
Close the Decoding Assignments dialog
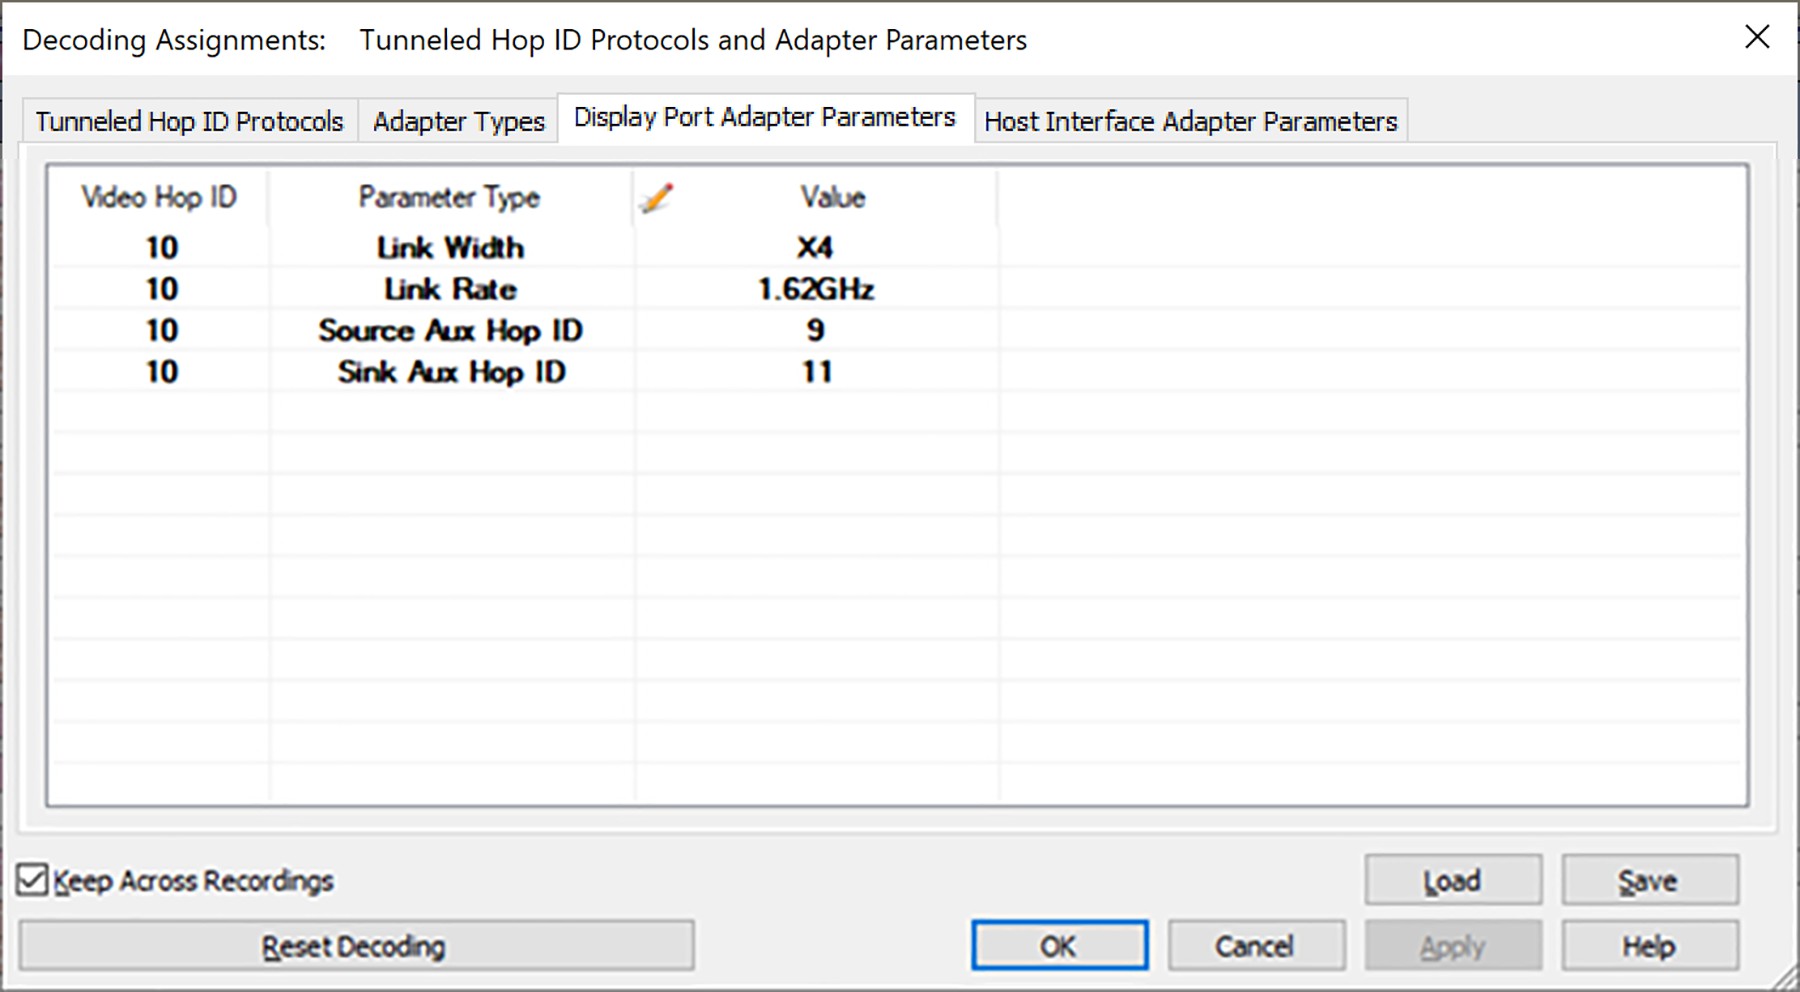tap(1756, 38)
